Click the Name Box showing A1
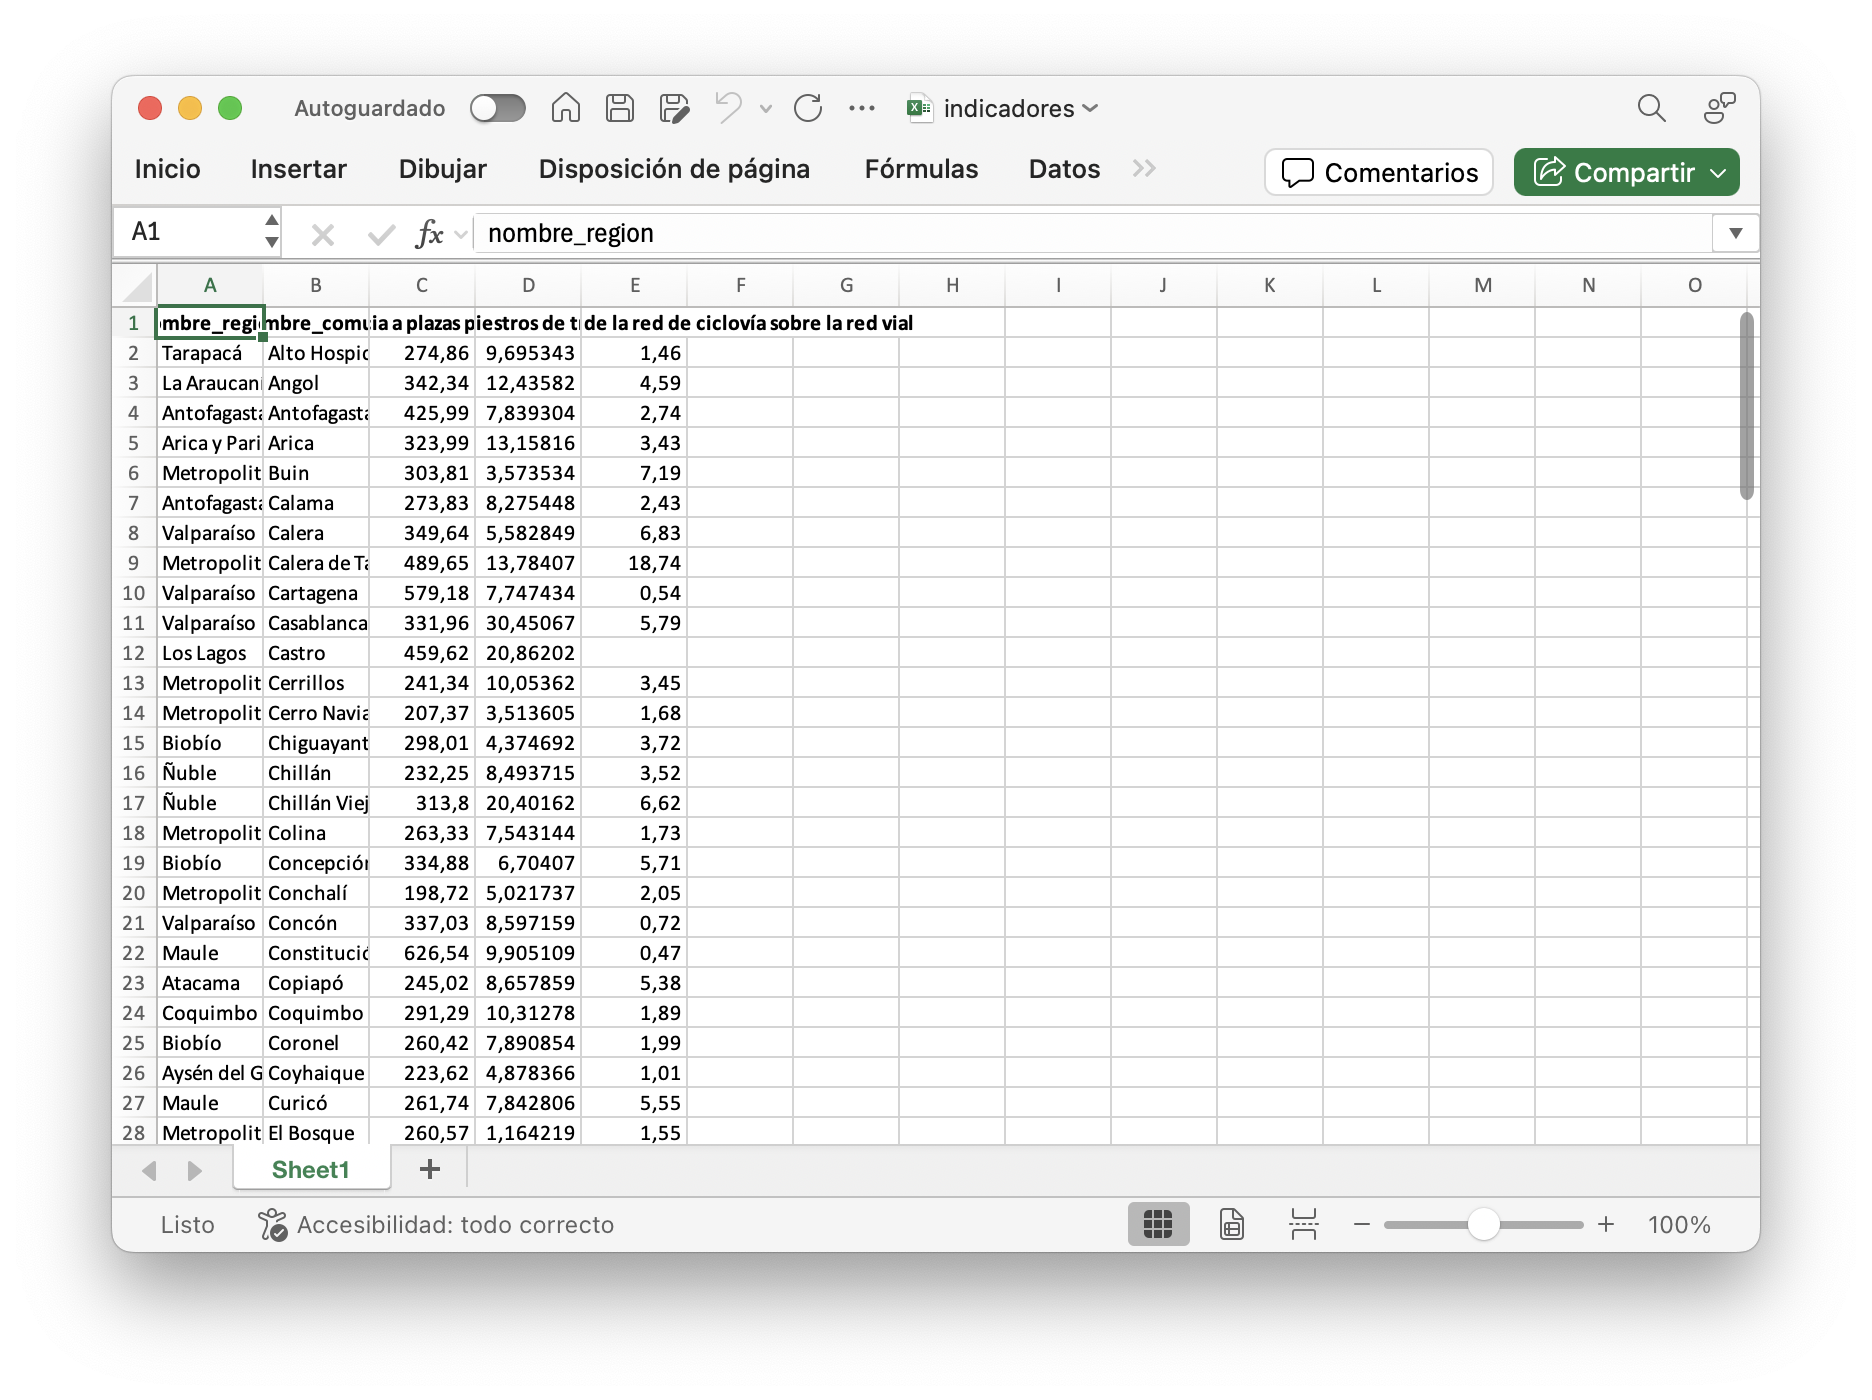 click(190, 232)
